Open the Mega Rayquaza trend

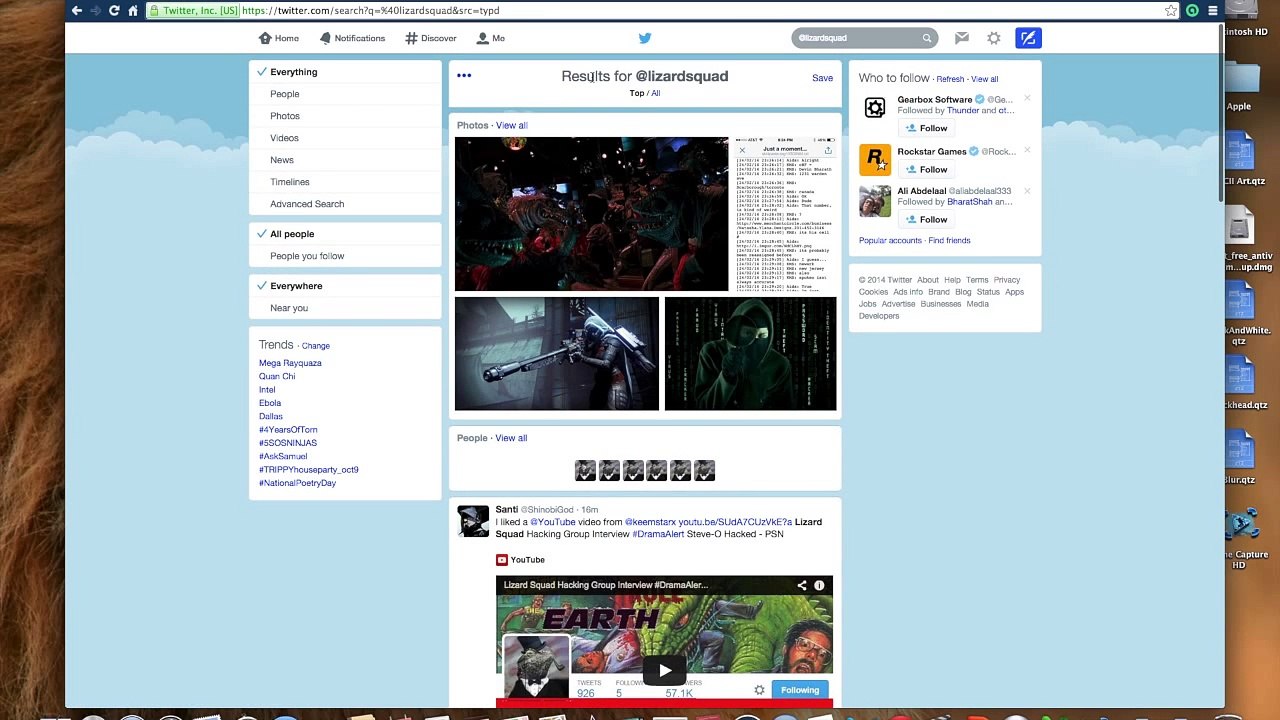(290, 363)
